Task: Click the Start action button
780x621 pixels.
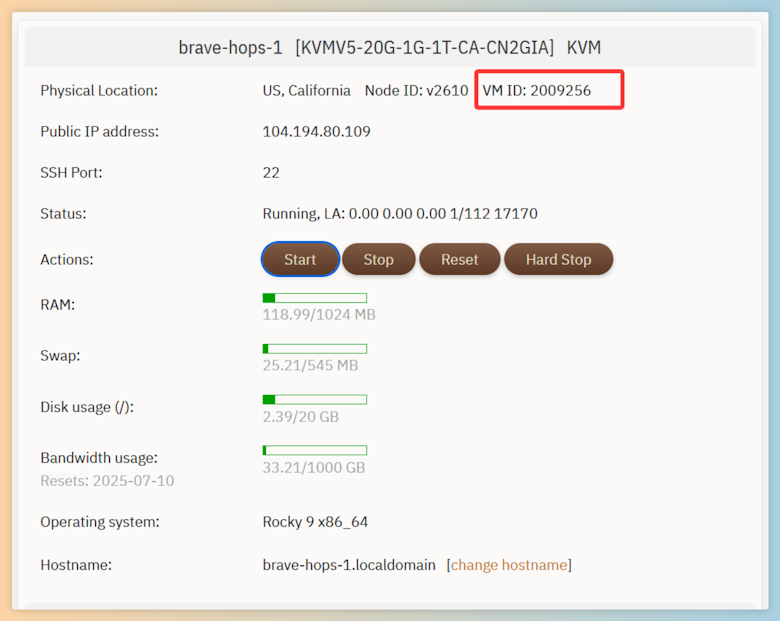Action: pyautogui.click(x=300, y=259)
